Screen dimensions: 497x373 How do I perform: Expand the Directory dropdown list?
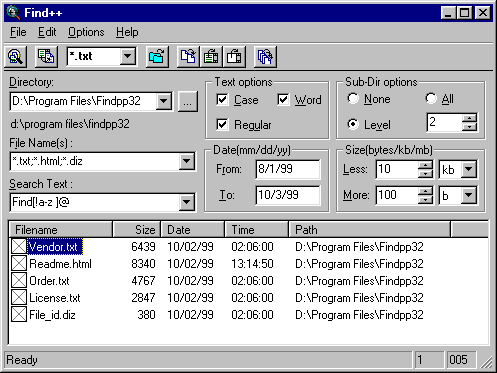tap(164, 101)
